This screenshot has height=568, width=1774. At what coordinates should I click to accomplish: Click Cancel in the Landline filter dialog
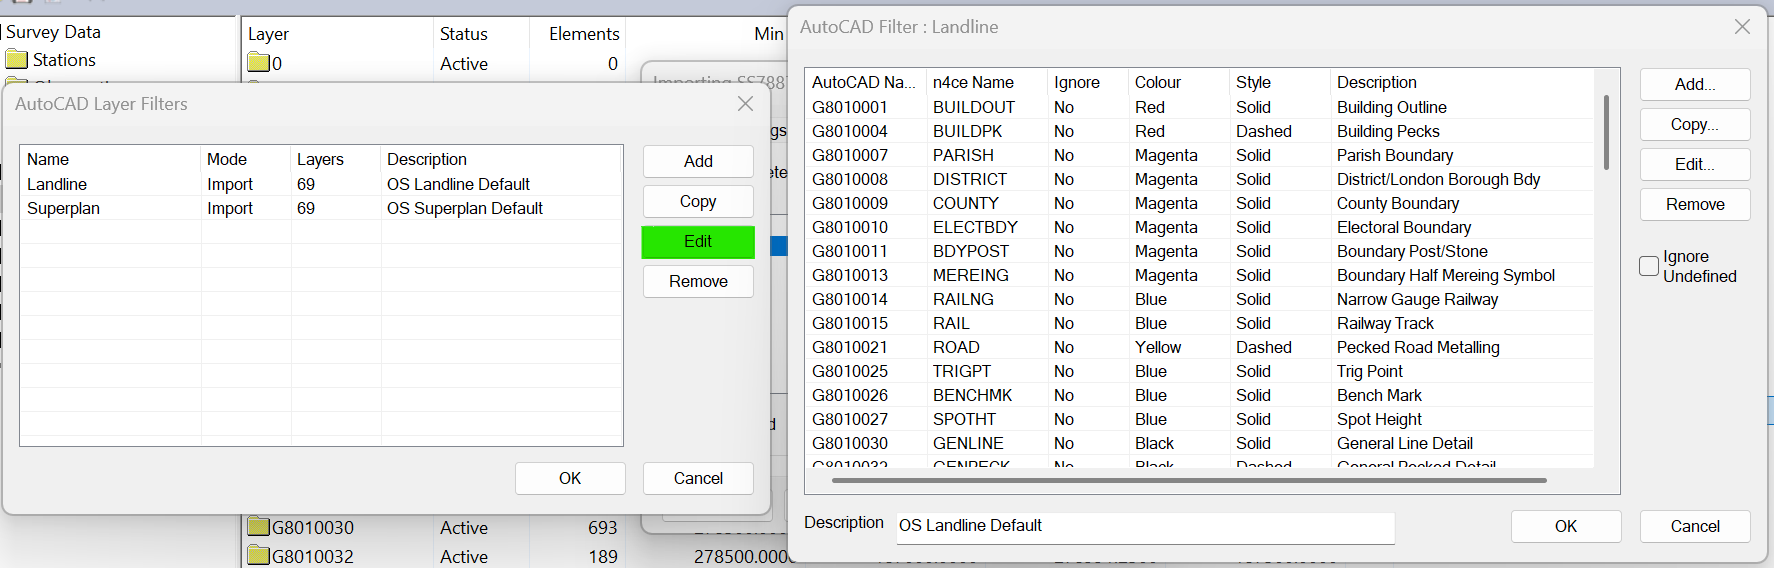coord(1695,526)
